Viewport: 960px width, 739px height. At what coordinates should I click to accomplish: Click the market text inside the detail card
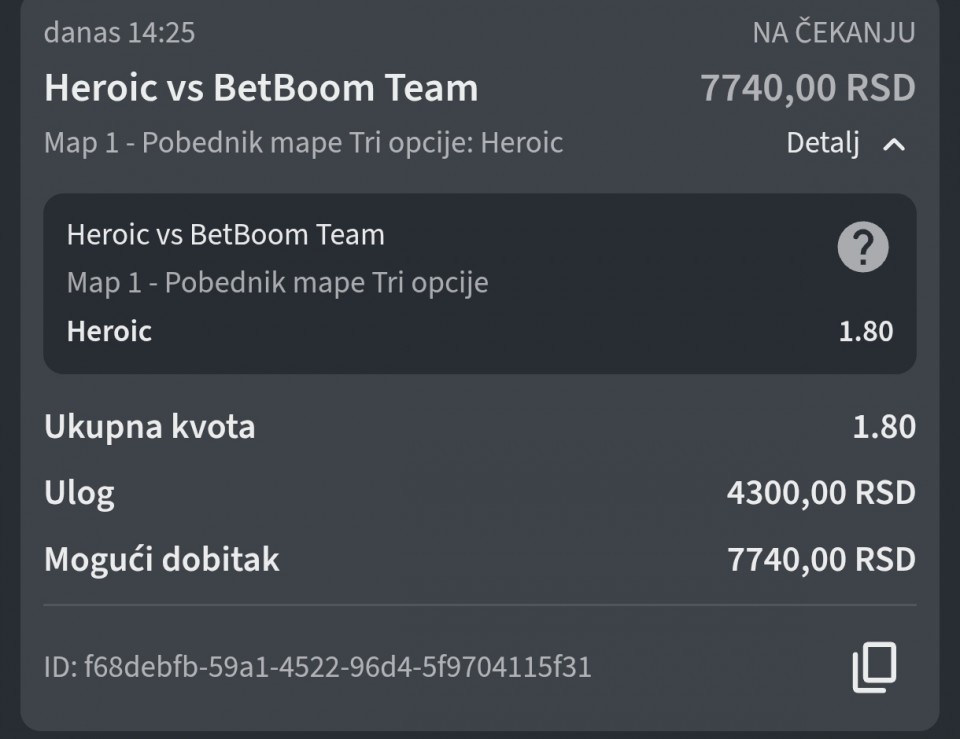[x=277, y=282]
